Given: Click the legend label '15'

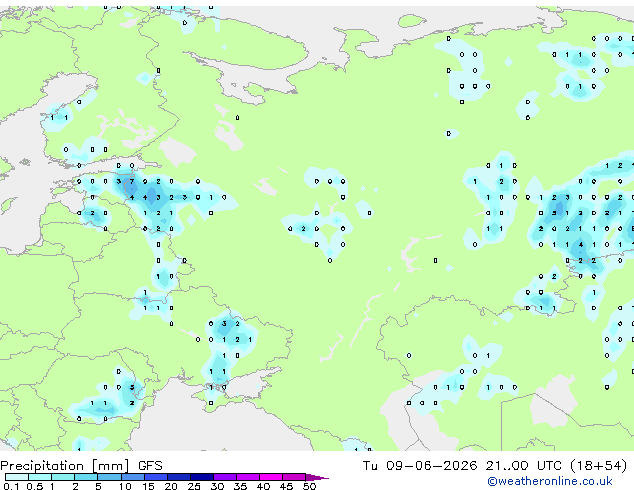Looking at the screenshot, I should coord(148,486).
